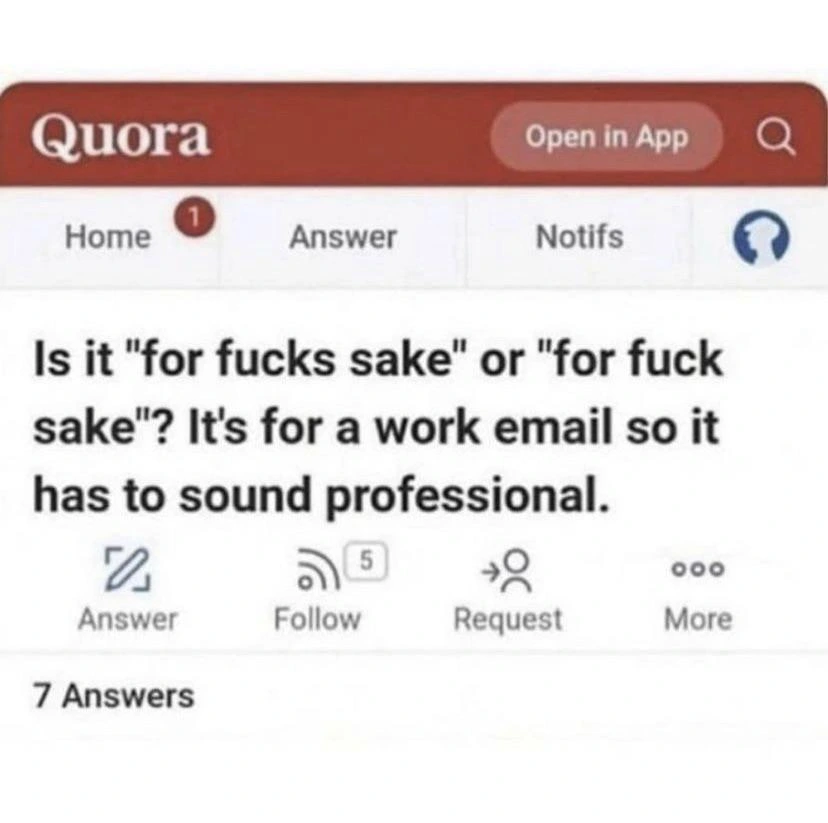Expand the More options label
828x823 pixels.
[x=698, y=619]
